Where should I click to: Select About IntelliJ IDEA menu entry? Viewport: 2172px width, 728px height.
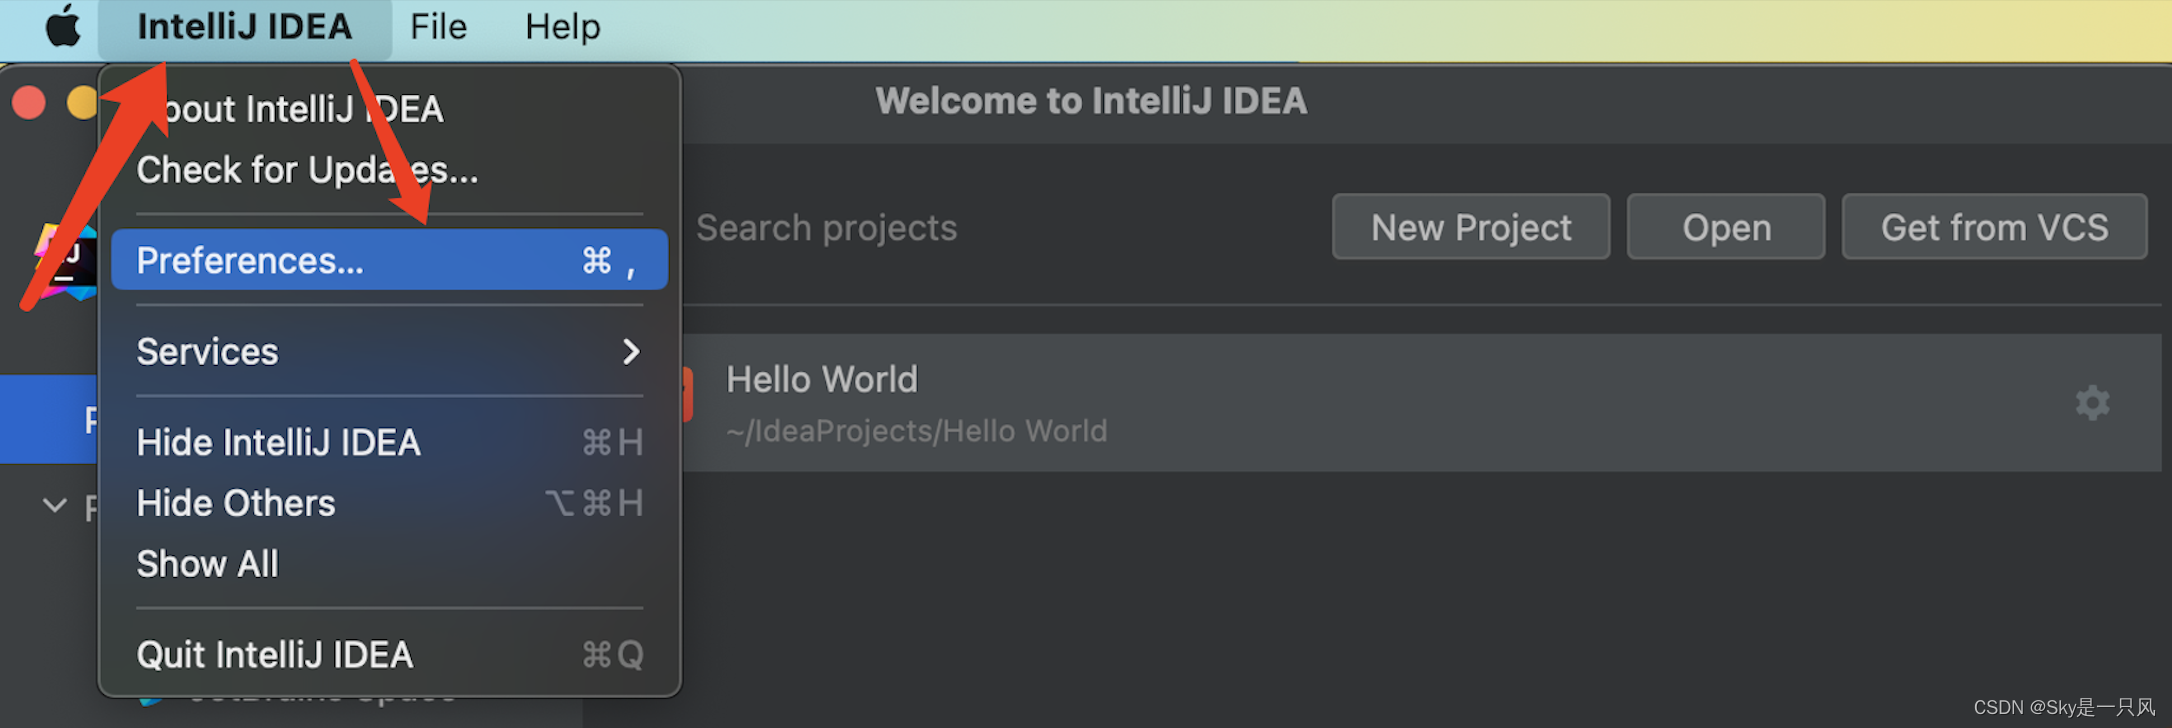tap(389, 109)
